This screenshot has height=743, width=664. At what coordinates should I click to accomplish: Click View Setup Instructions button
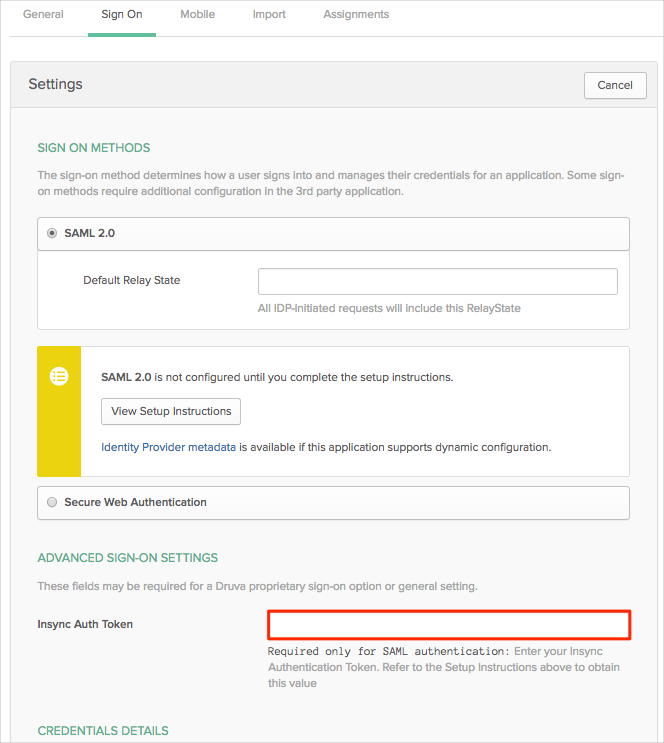171,411
